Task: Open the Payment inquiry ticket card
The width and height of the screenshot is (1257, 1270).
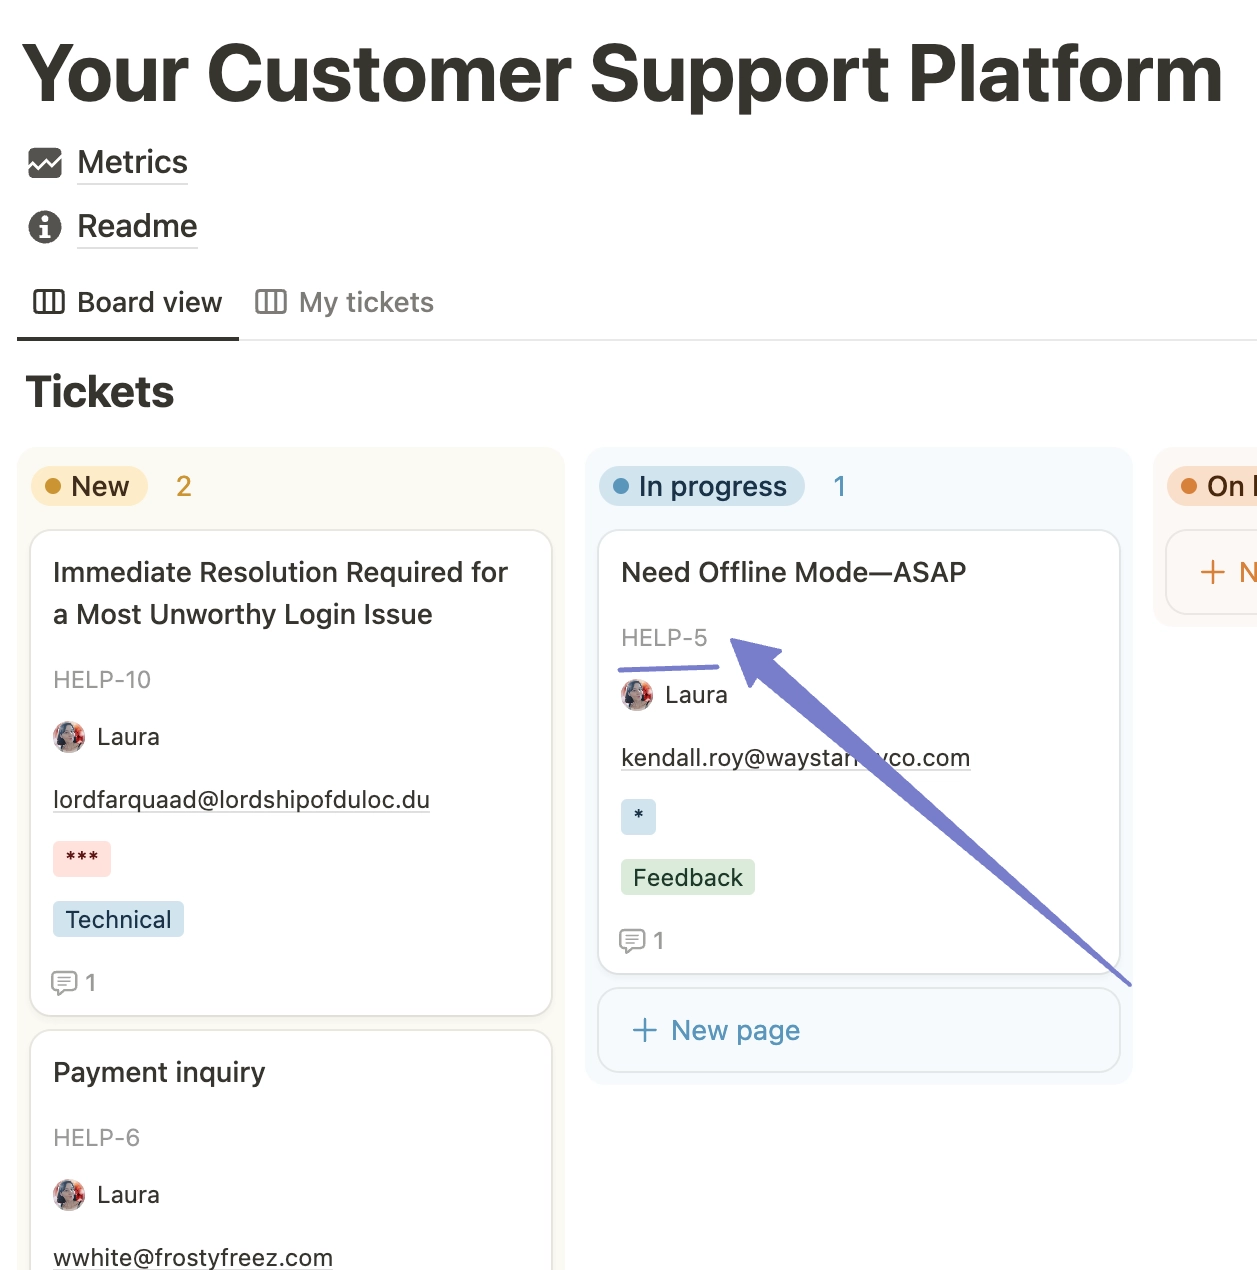Action: pyautogui.click(x=160, y=1072)
